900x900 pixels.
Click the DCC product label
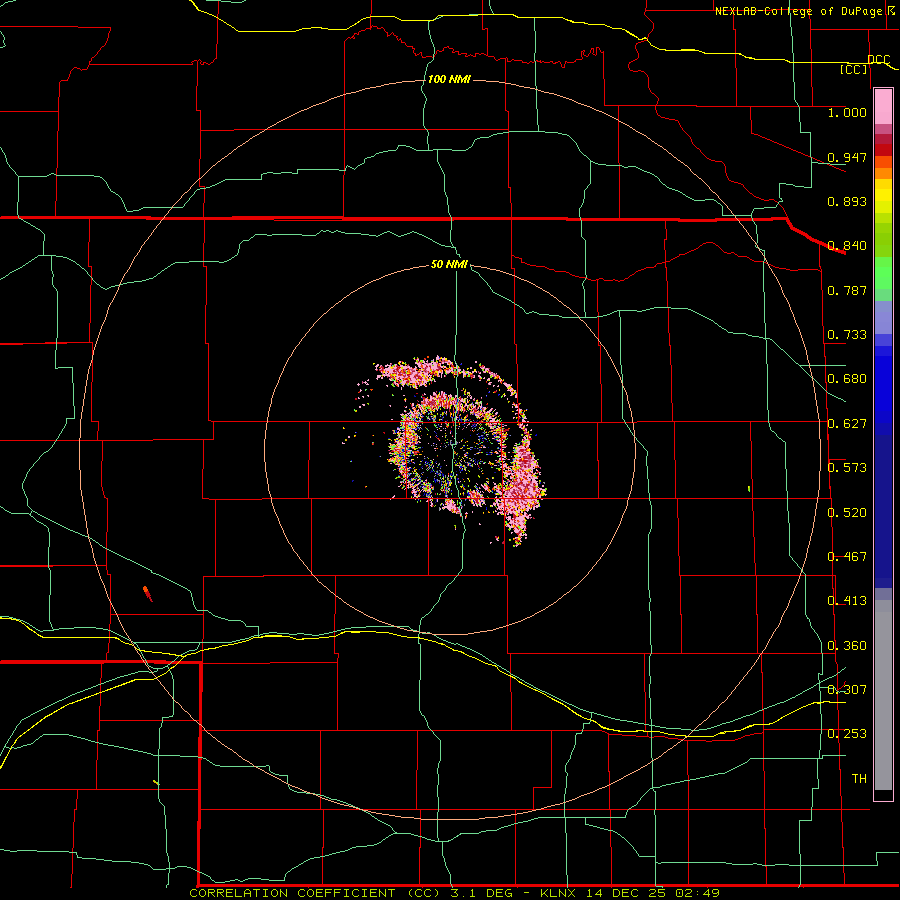[x=878, y=59]
